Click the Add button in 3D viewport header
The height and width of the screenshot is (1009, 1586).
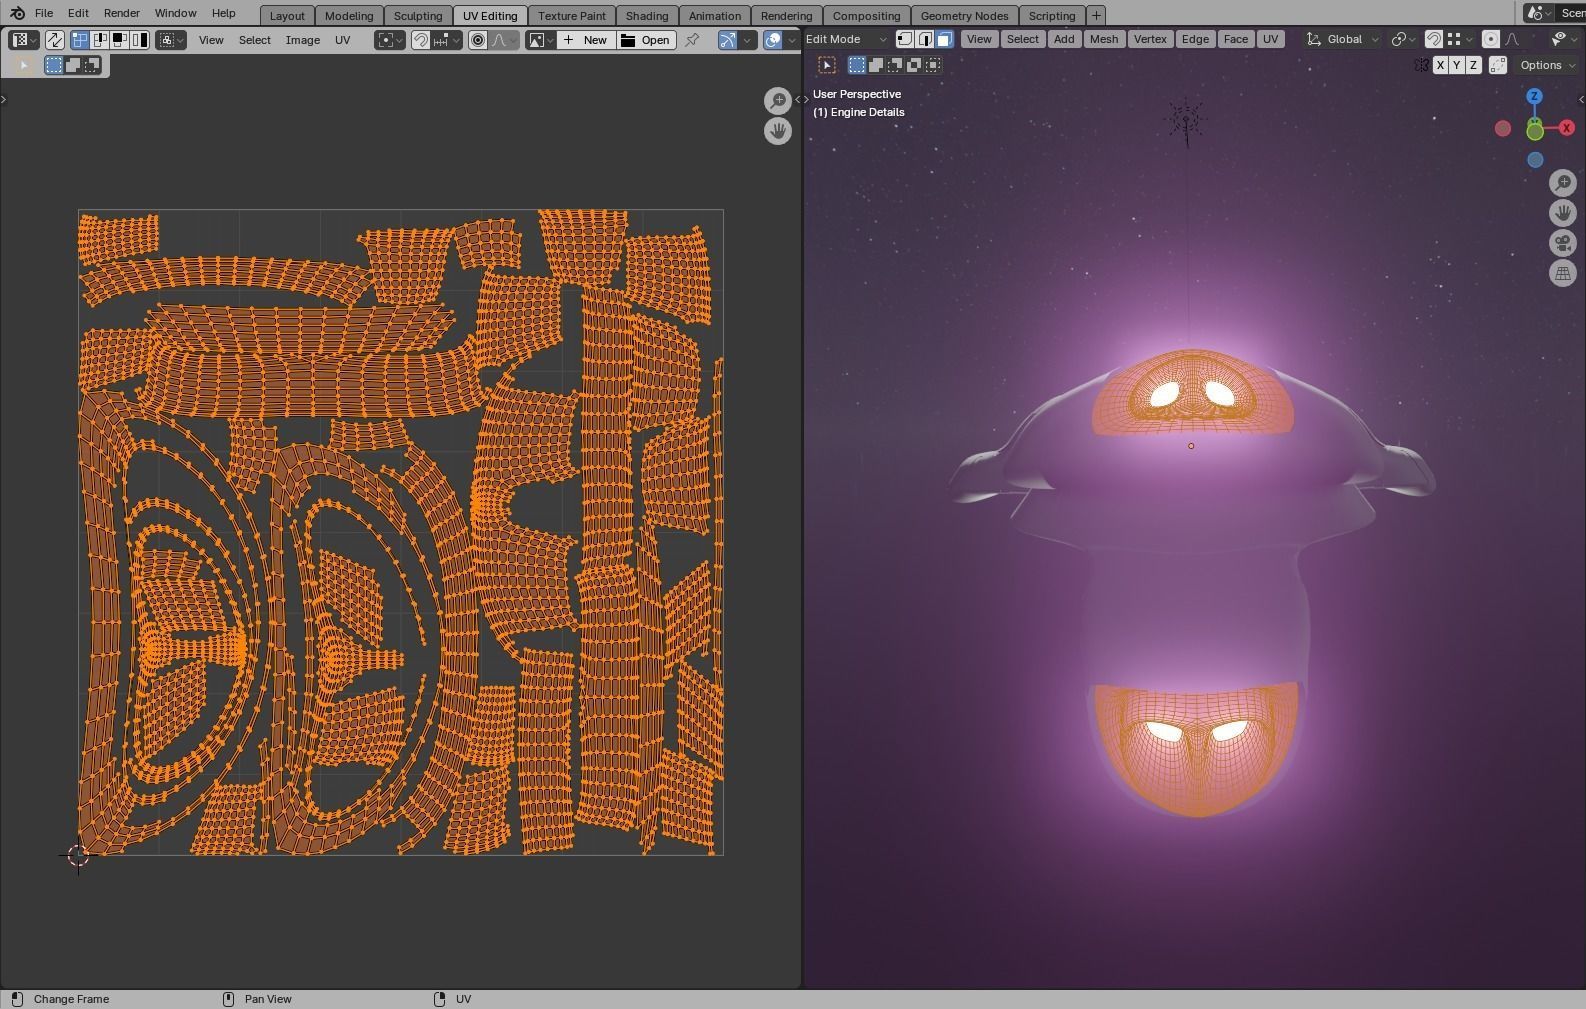point(1064,39)
